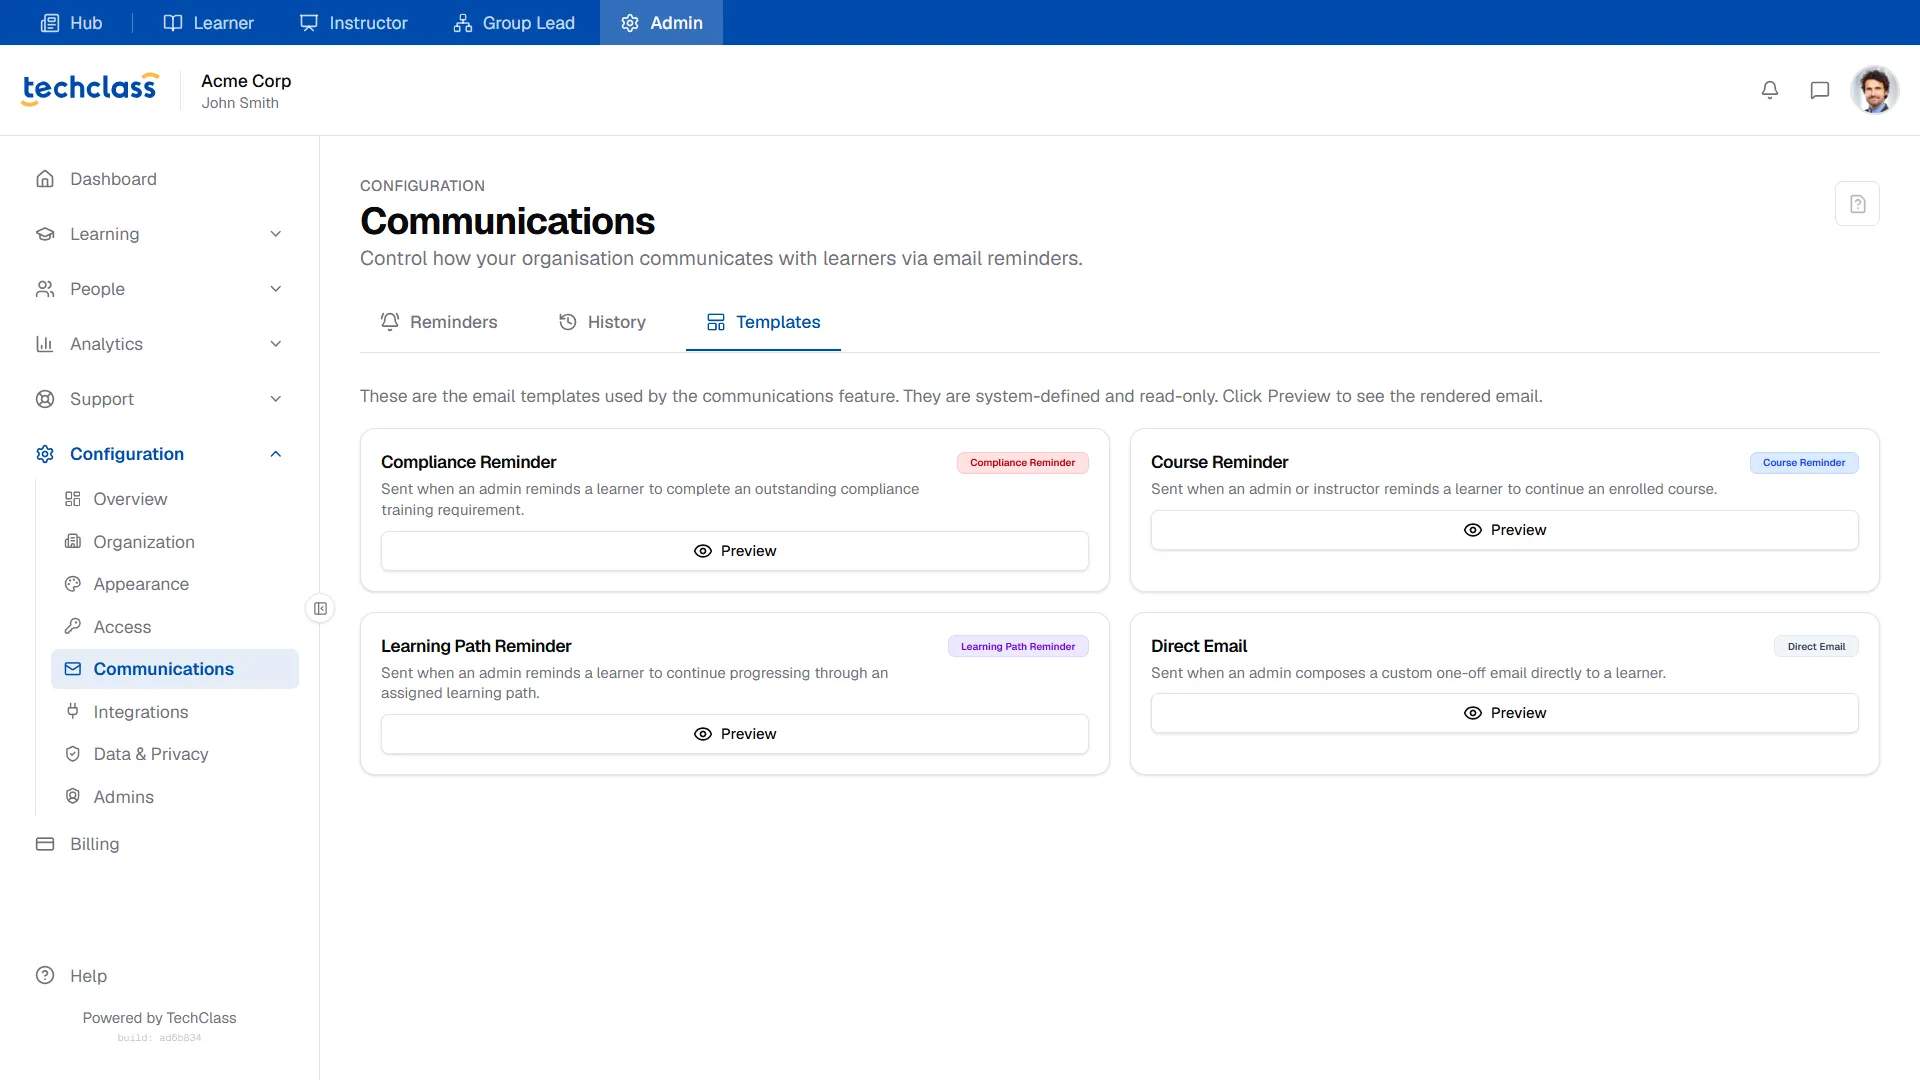The height and width of the screenshot is (1080, 1920).
Task: Open the Admins configuration page
Action: 175,797
